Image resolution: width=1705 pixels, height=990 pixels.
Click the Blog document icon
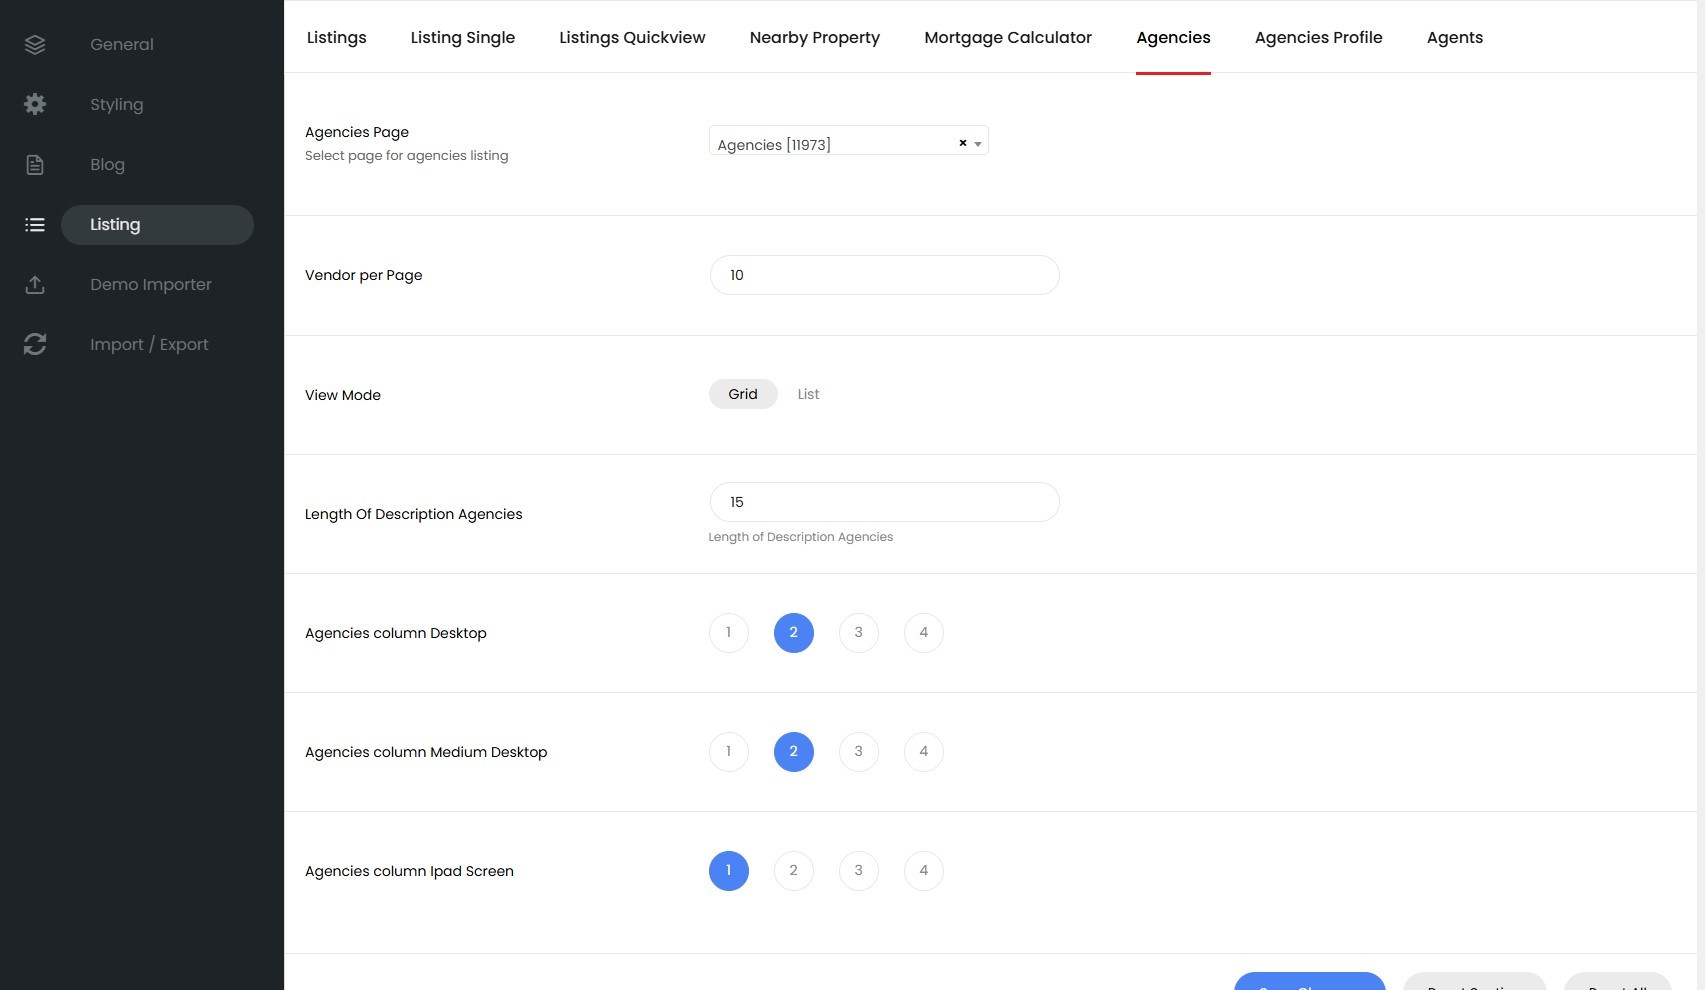(35, 165)
